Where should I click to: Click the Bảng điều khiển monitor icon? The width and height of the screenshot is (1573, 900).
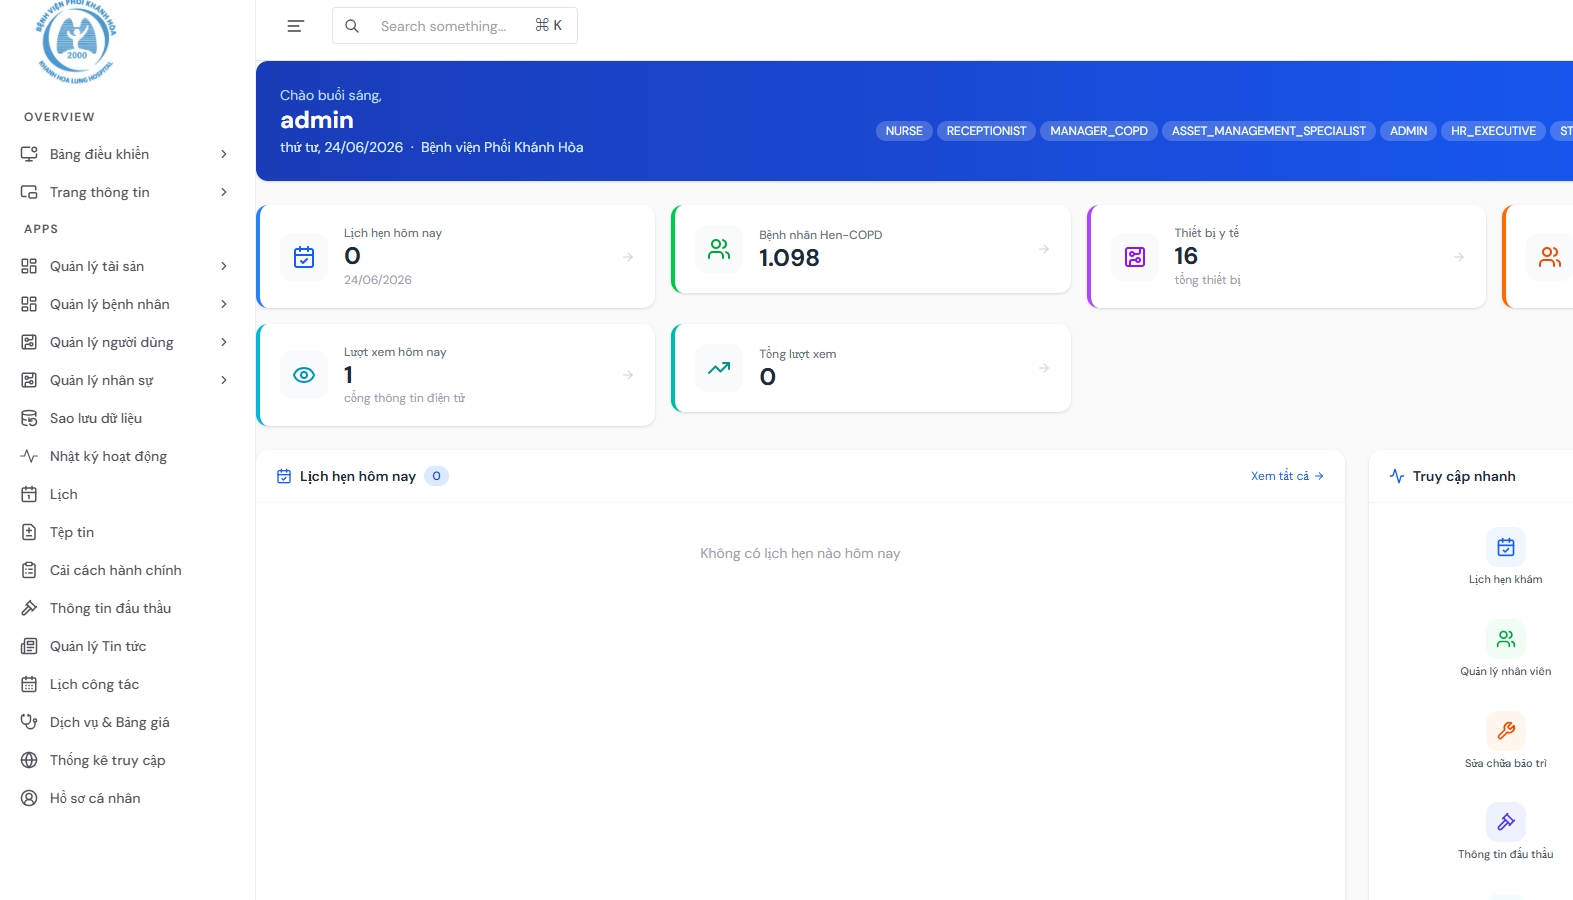(29, 154)
